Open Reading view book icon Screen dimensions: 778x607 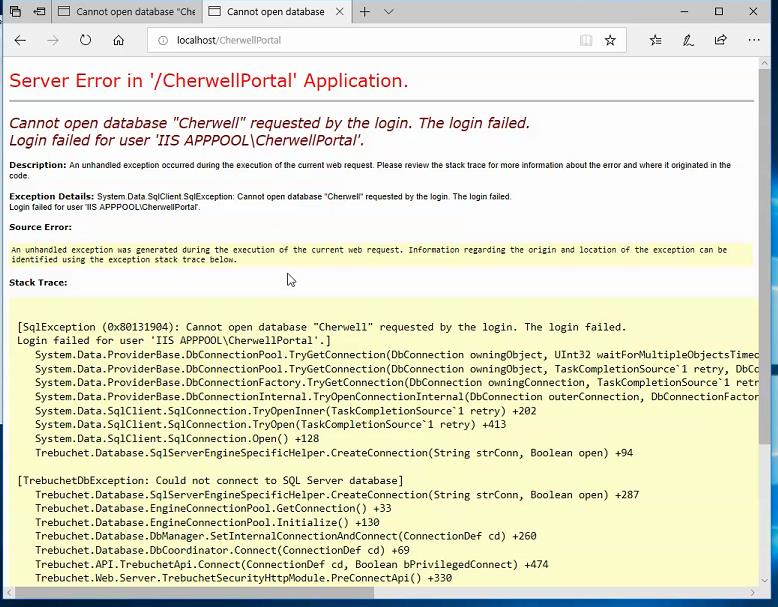[x=586, y=40]
